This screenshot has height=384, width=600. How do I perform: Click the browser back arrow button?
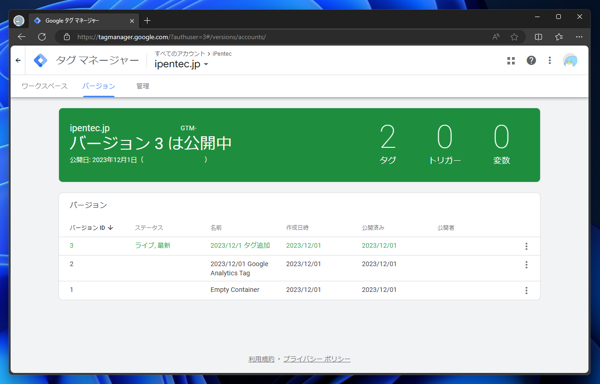pyautogui.click(x=21, y=37)
